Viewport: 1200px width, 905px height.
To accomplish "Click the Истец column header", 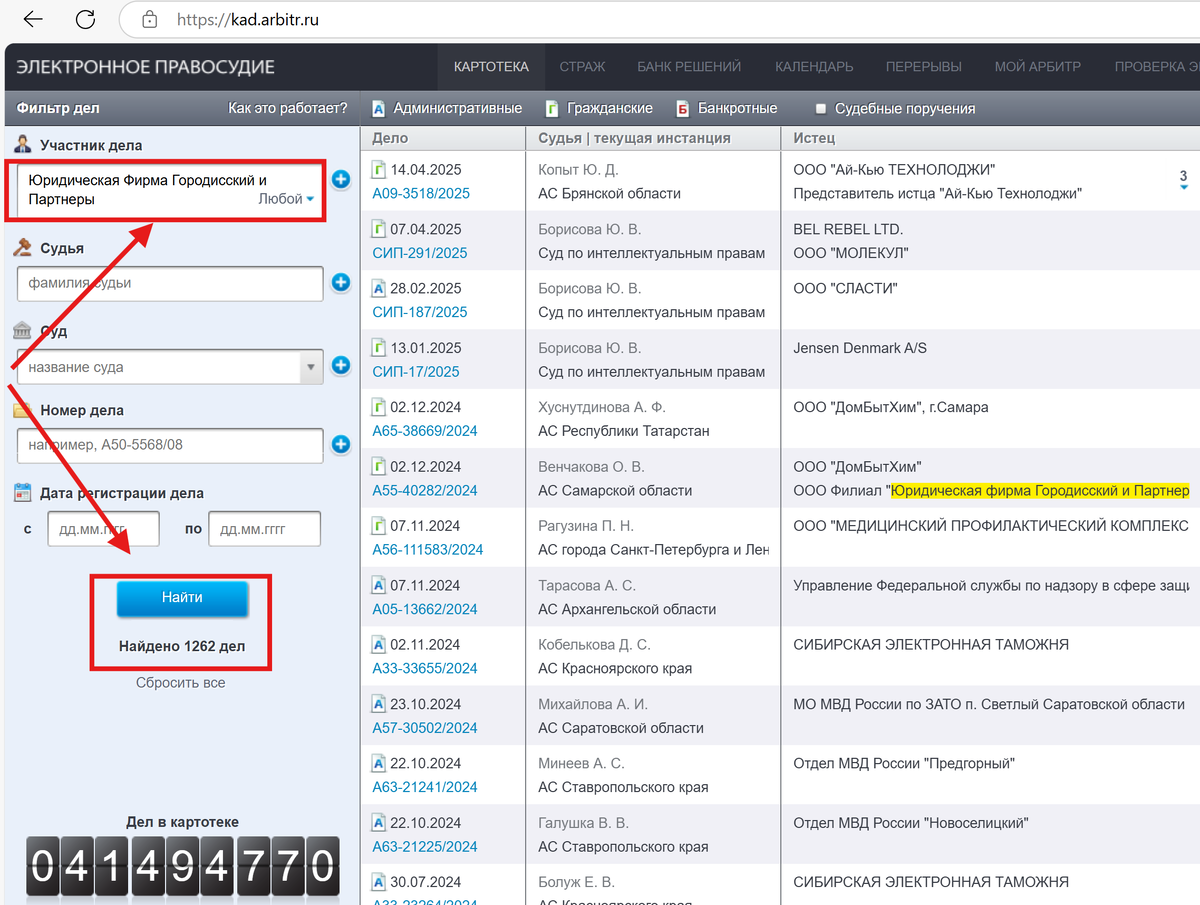I will pos(814,138).
